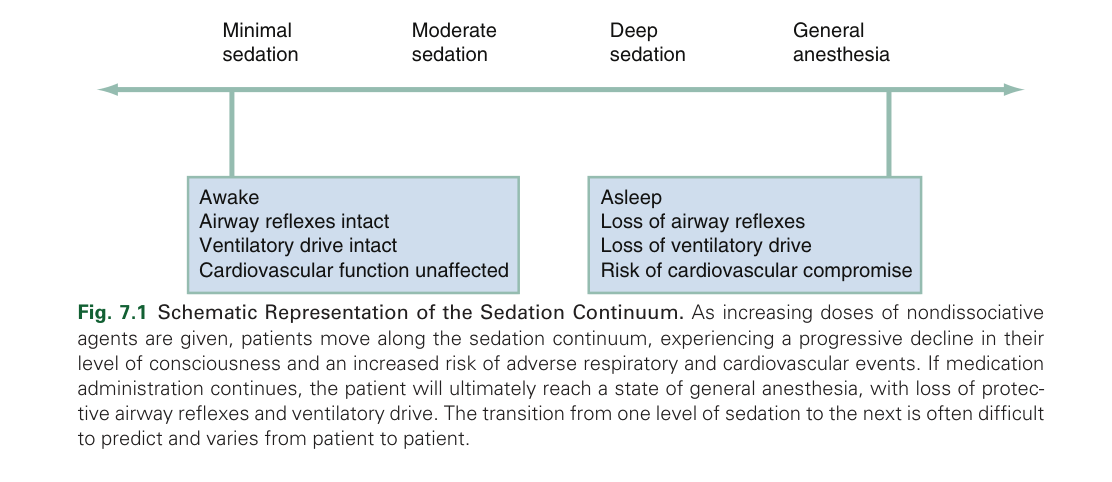Viewport: 1112px width, 482px height.
Task: Click "Risk of cardiovascular compromise" line
Action: [x=756, y=270]
